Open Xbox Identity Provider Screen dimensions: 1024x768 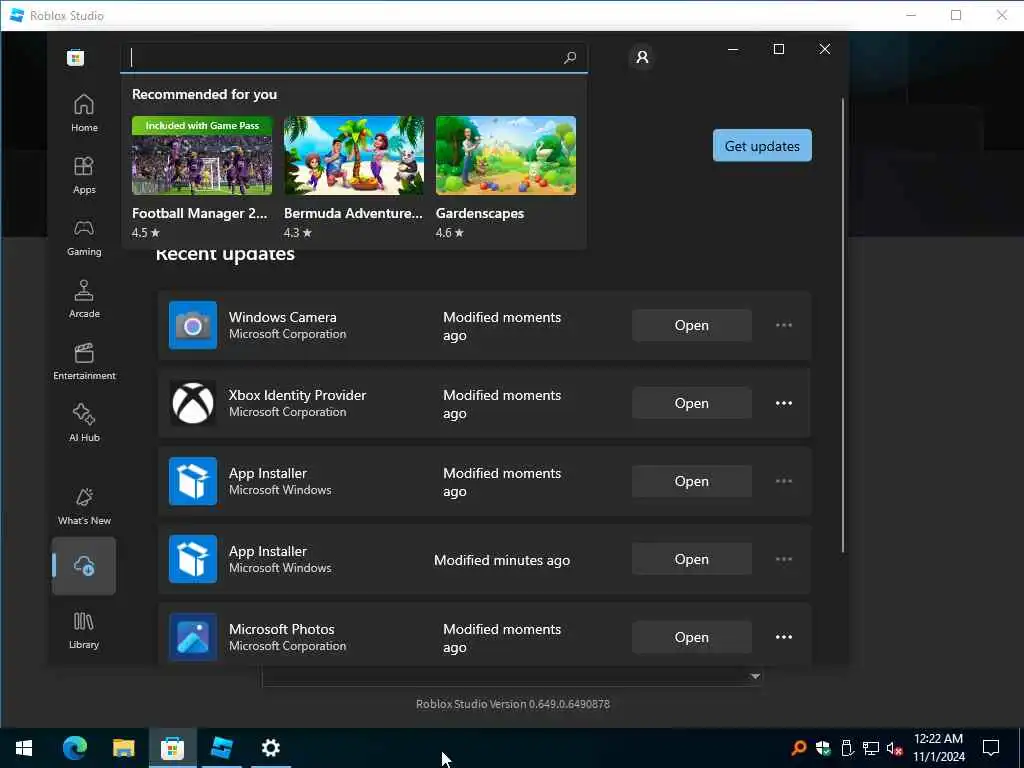pyautogui.click(x=692, y=403)
